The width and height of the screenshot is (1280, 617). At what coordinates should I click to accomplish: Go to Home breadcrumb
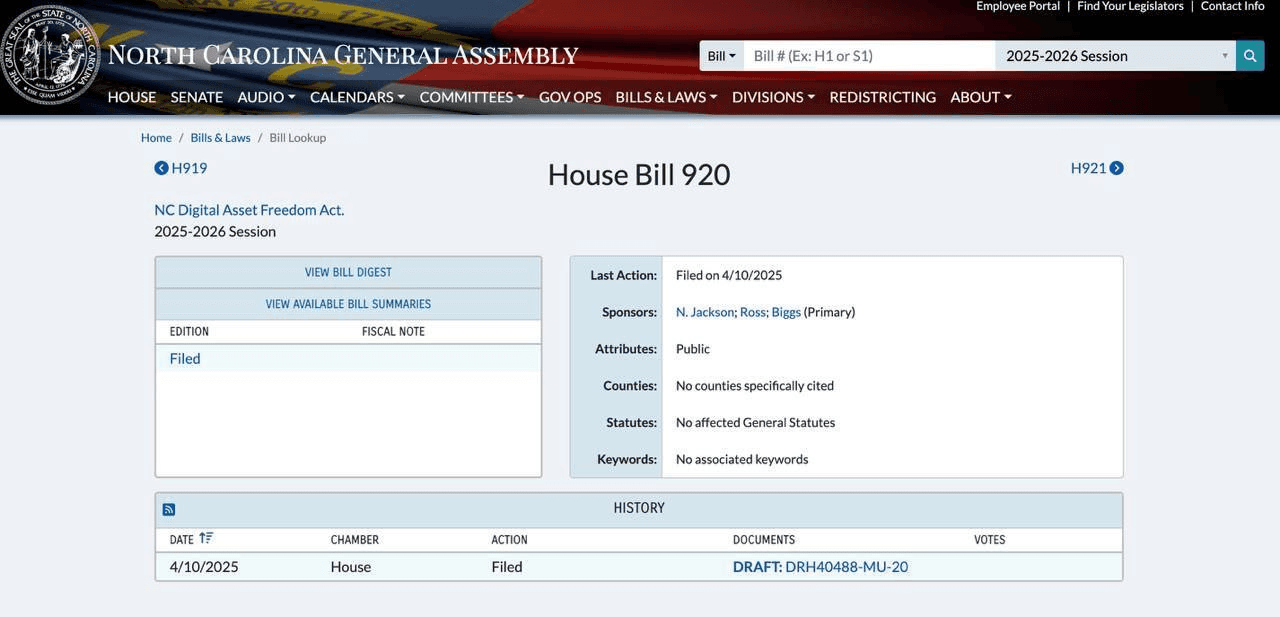pos(156,138)
